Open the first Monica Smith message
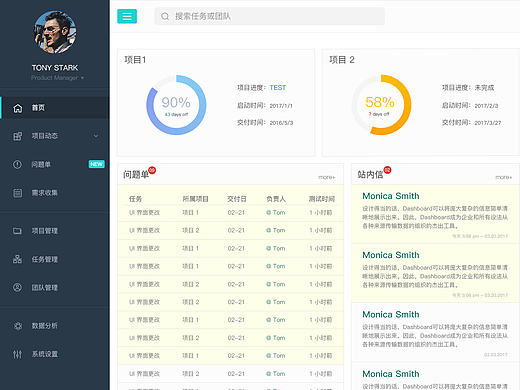The height and width of the screenshot is (390, 520). point(435,214)
